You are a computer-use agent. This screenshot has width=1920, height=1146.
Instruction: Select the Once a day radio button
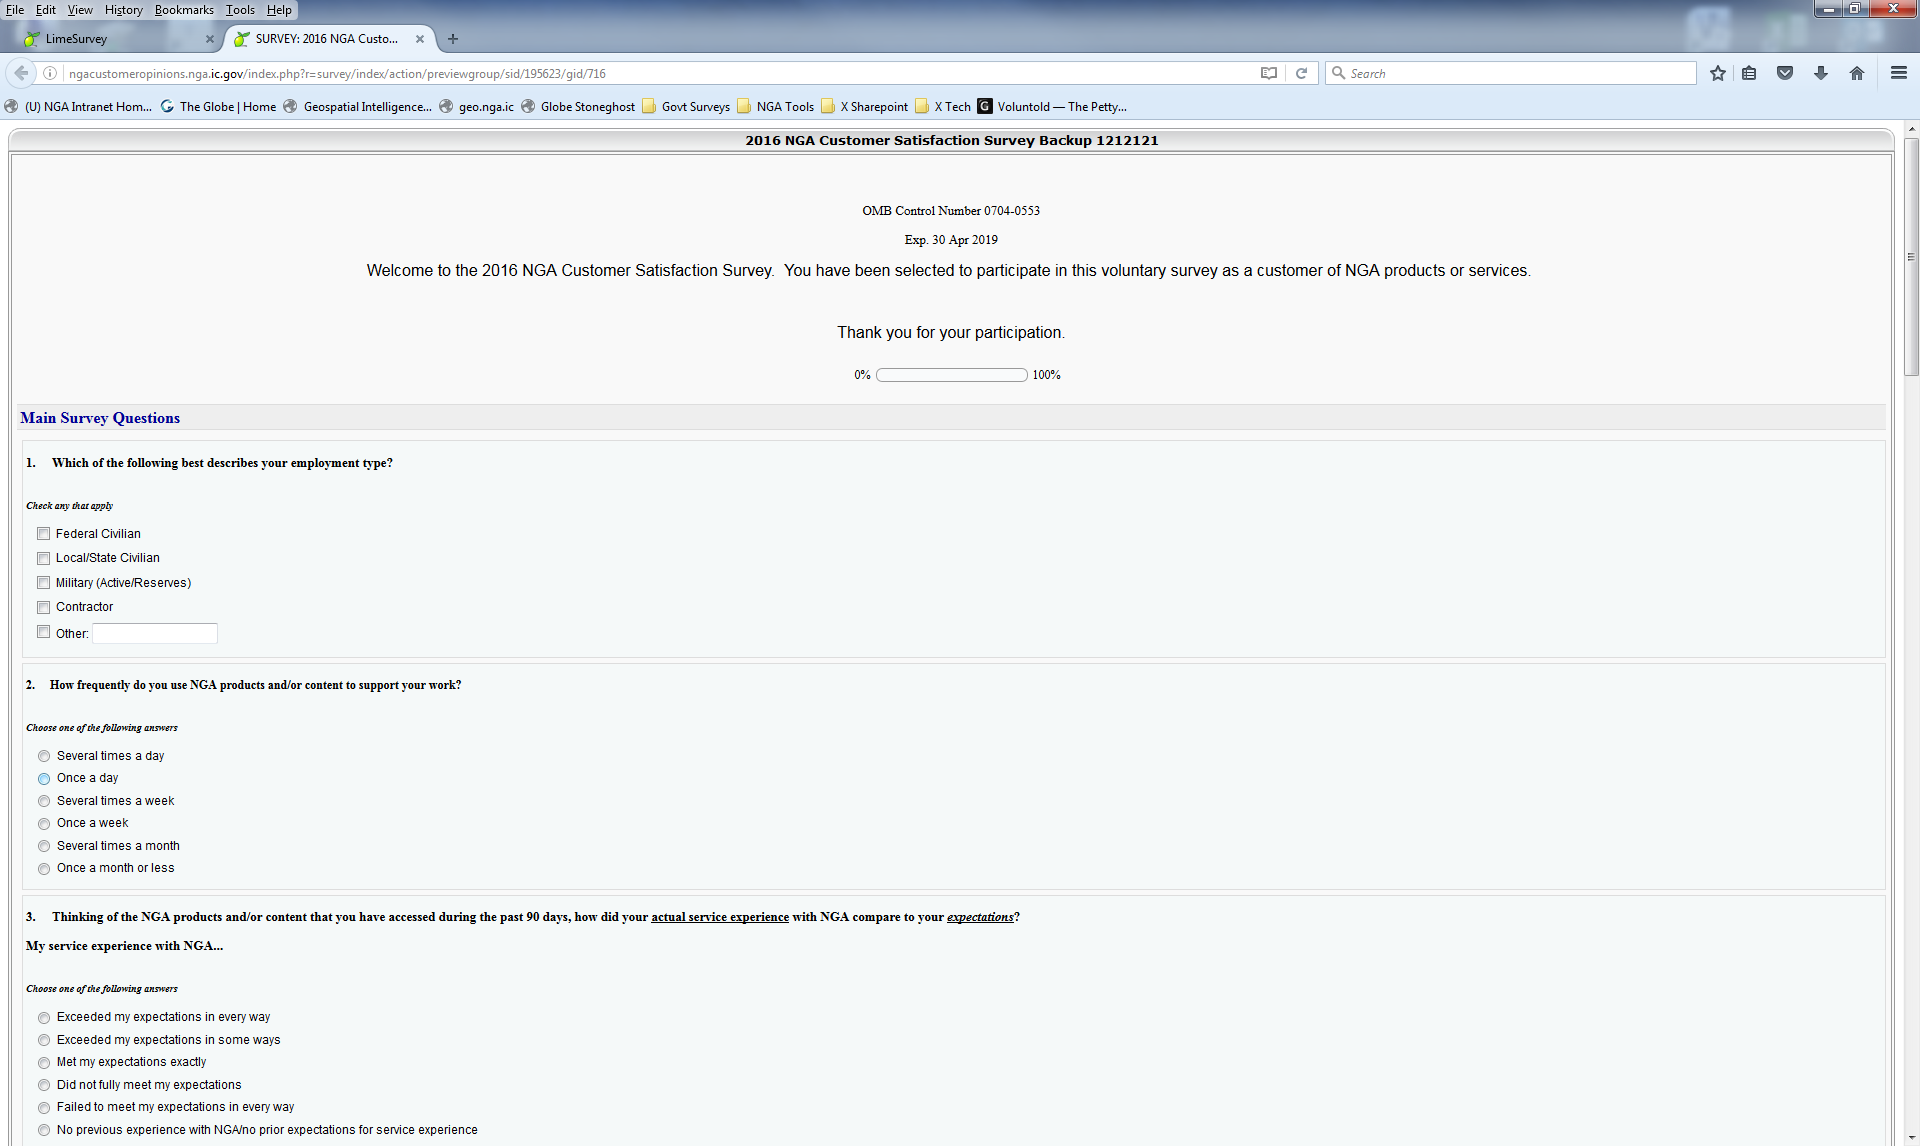coord(44,779)
